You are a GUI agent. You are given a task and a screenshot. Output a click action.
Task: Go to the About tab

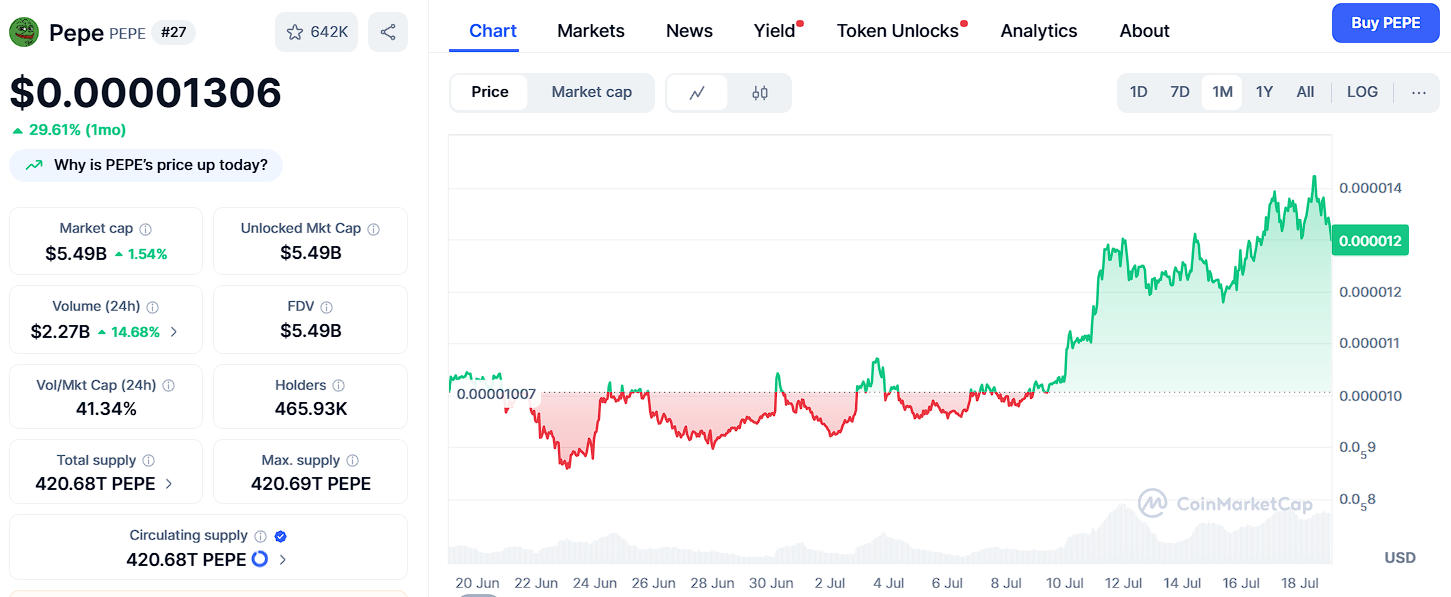[x=1145, y=31]
